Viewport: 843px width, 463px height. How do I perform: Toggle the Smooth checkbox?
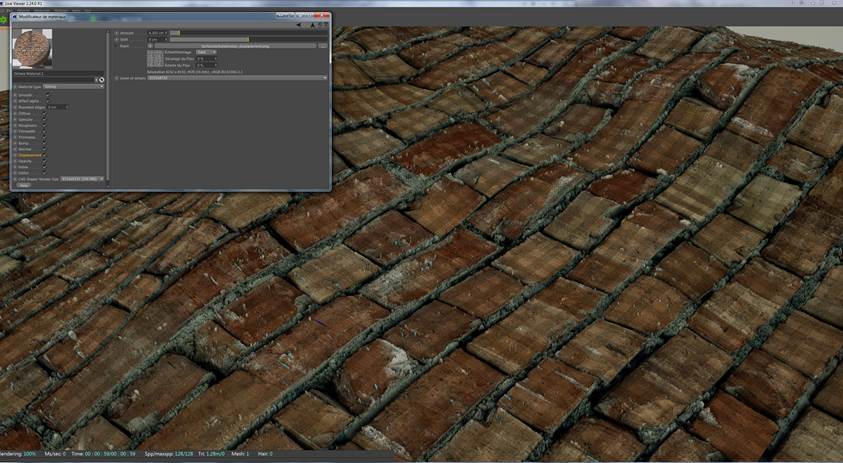pyautogui.click(x=47, y=95)
